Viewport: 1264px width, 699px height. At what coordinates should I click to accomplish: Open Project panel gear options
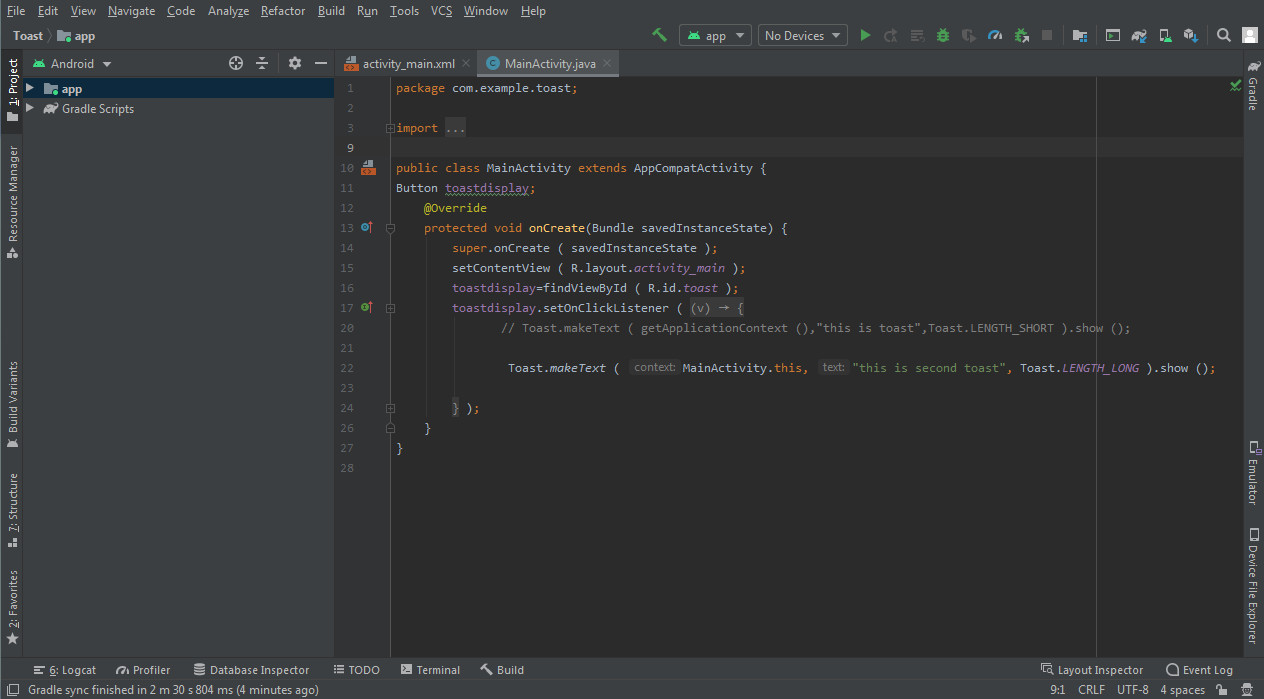point(295,63)
